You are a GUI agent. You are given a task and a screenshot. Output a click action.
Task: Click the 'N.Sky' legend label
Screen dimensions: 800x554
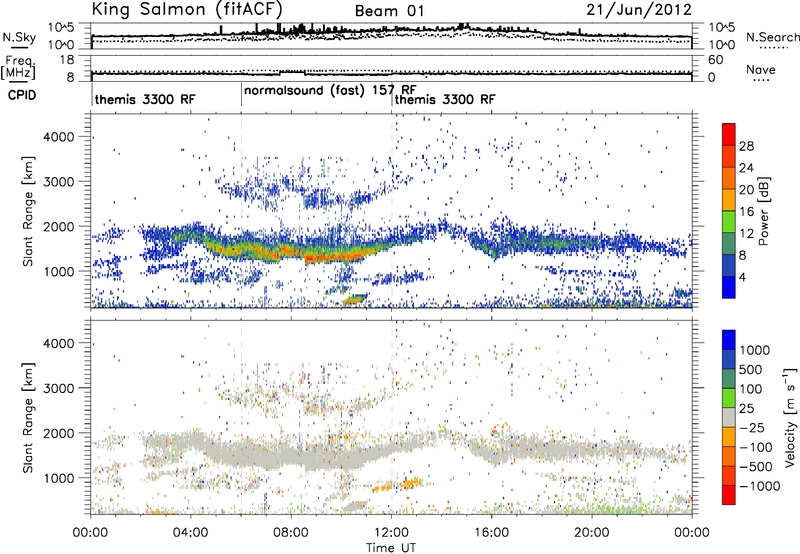19,37
